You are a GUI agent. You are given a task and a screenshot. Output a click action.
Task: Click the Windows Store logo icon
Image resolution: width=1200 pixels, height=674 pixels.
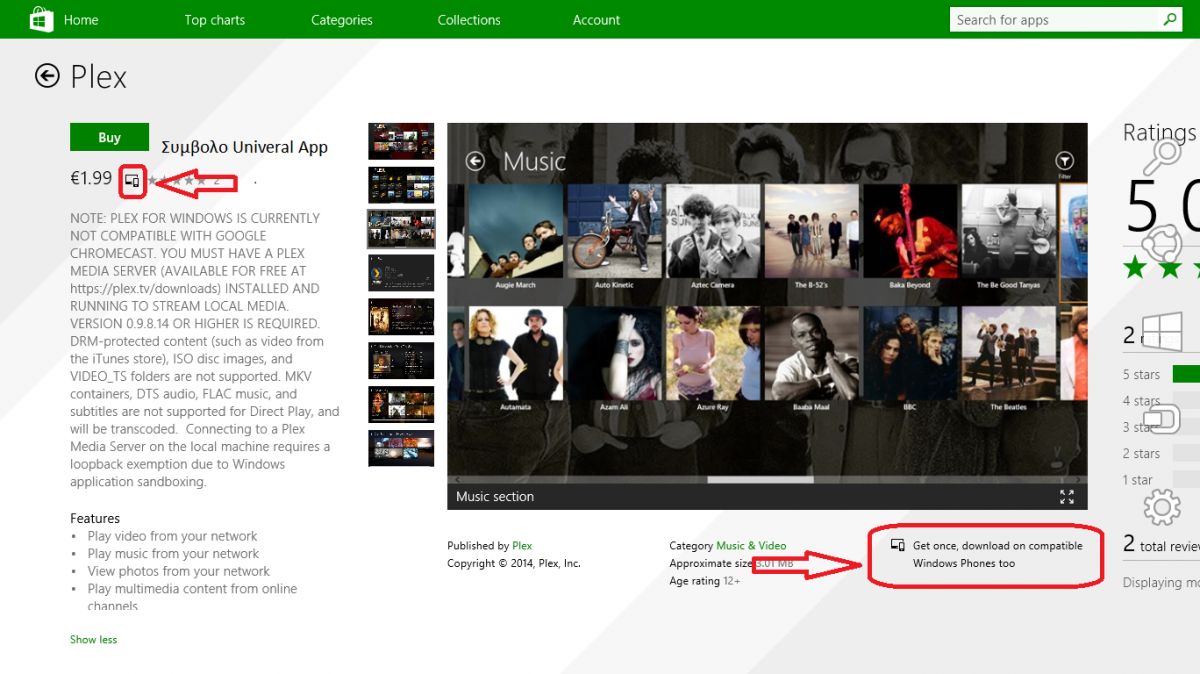pyautogui.click(x=40, y=19)
